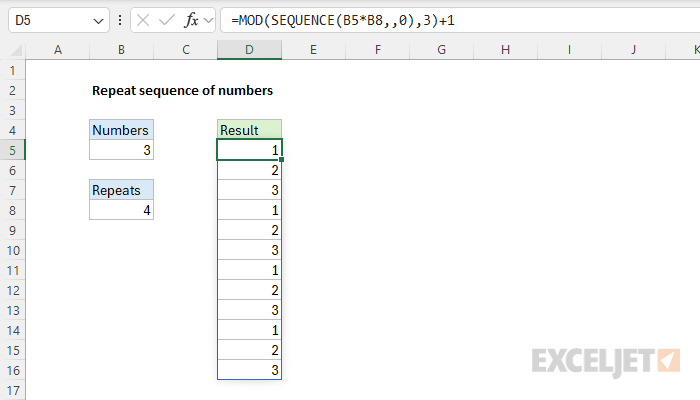Select the 'Numbers' header cell
Screen dimensions: 700x400
pos(121,130)
